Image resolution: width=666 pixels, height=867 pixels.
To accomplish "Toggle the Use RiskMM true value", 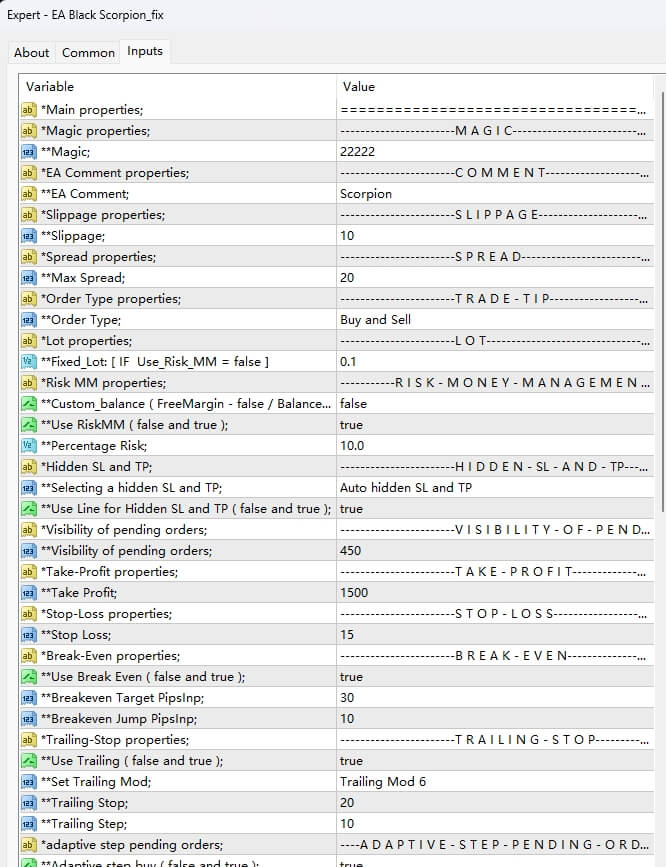I will pyautogui.click(x=352, y=425).
